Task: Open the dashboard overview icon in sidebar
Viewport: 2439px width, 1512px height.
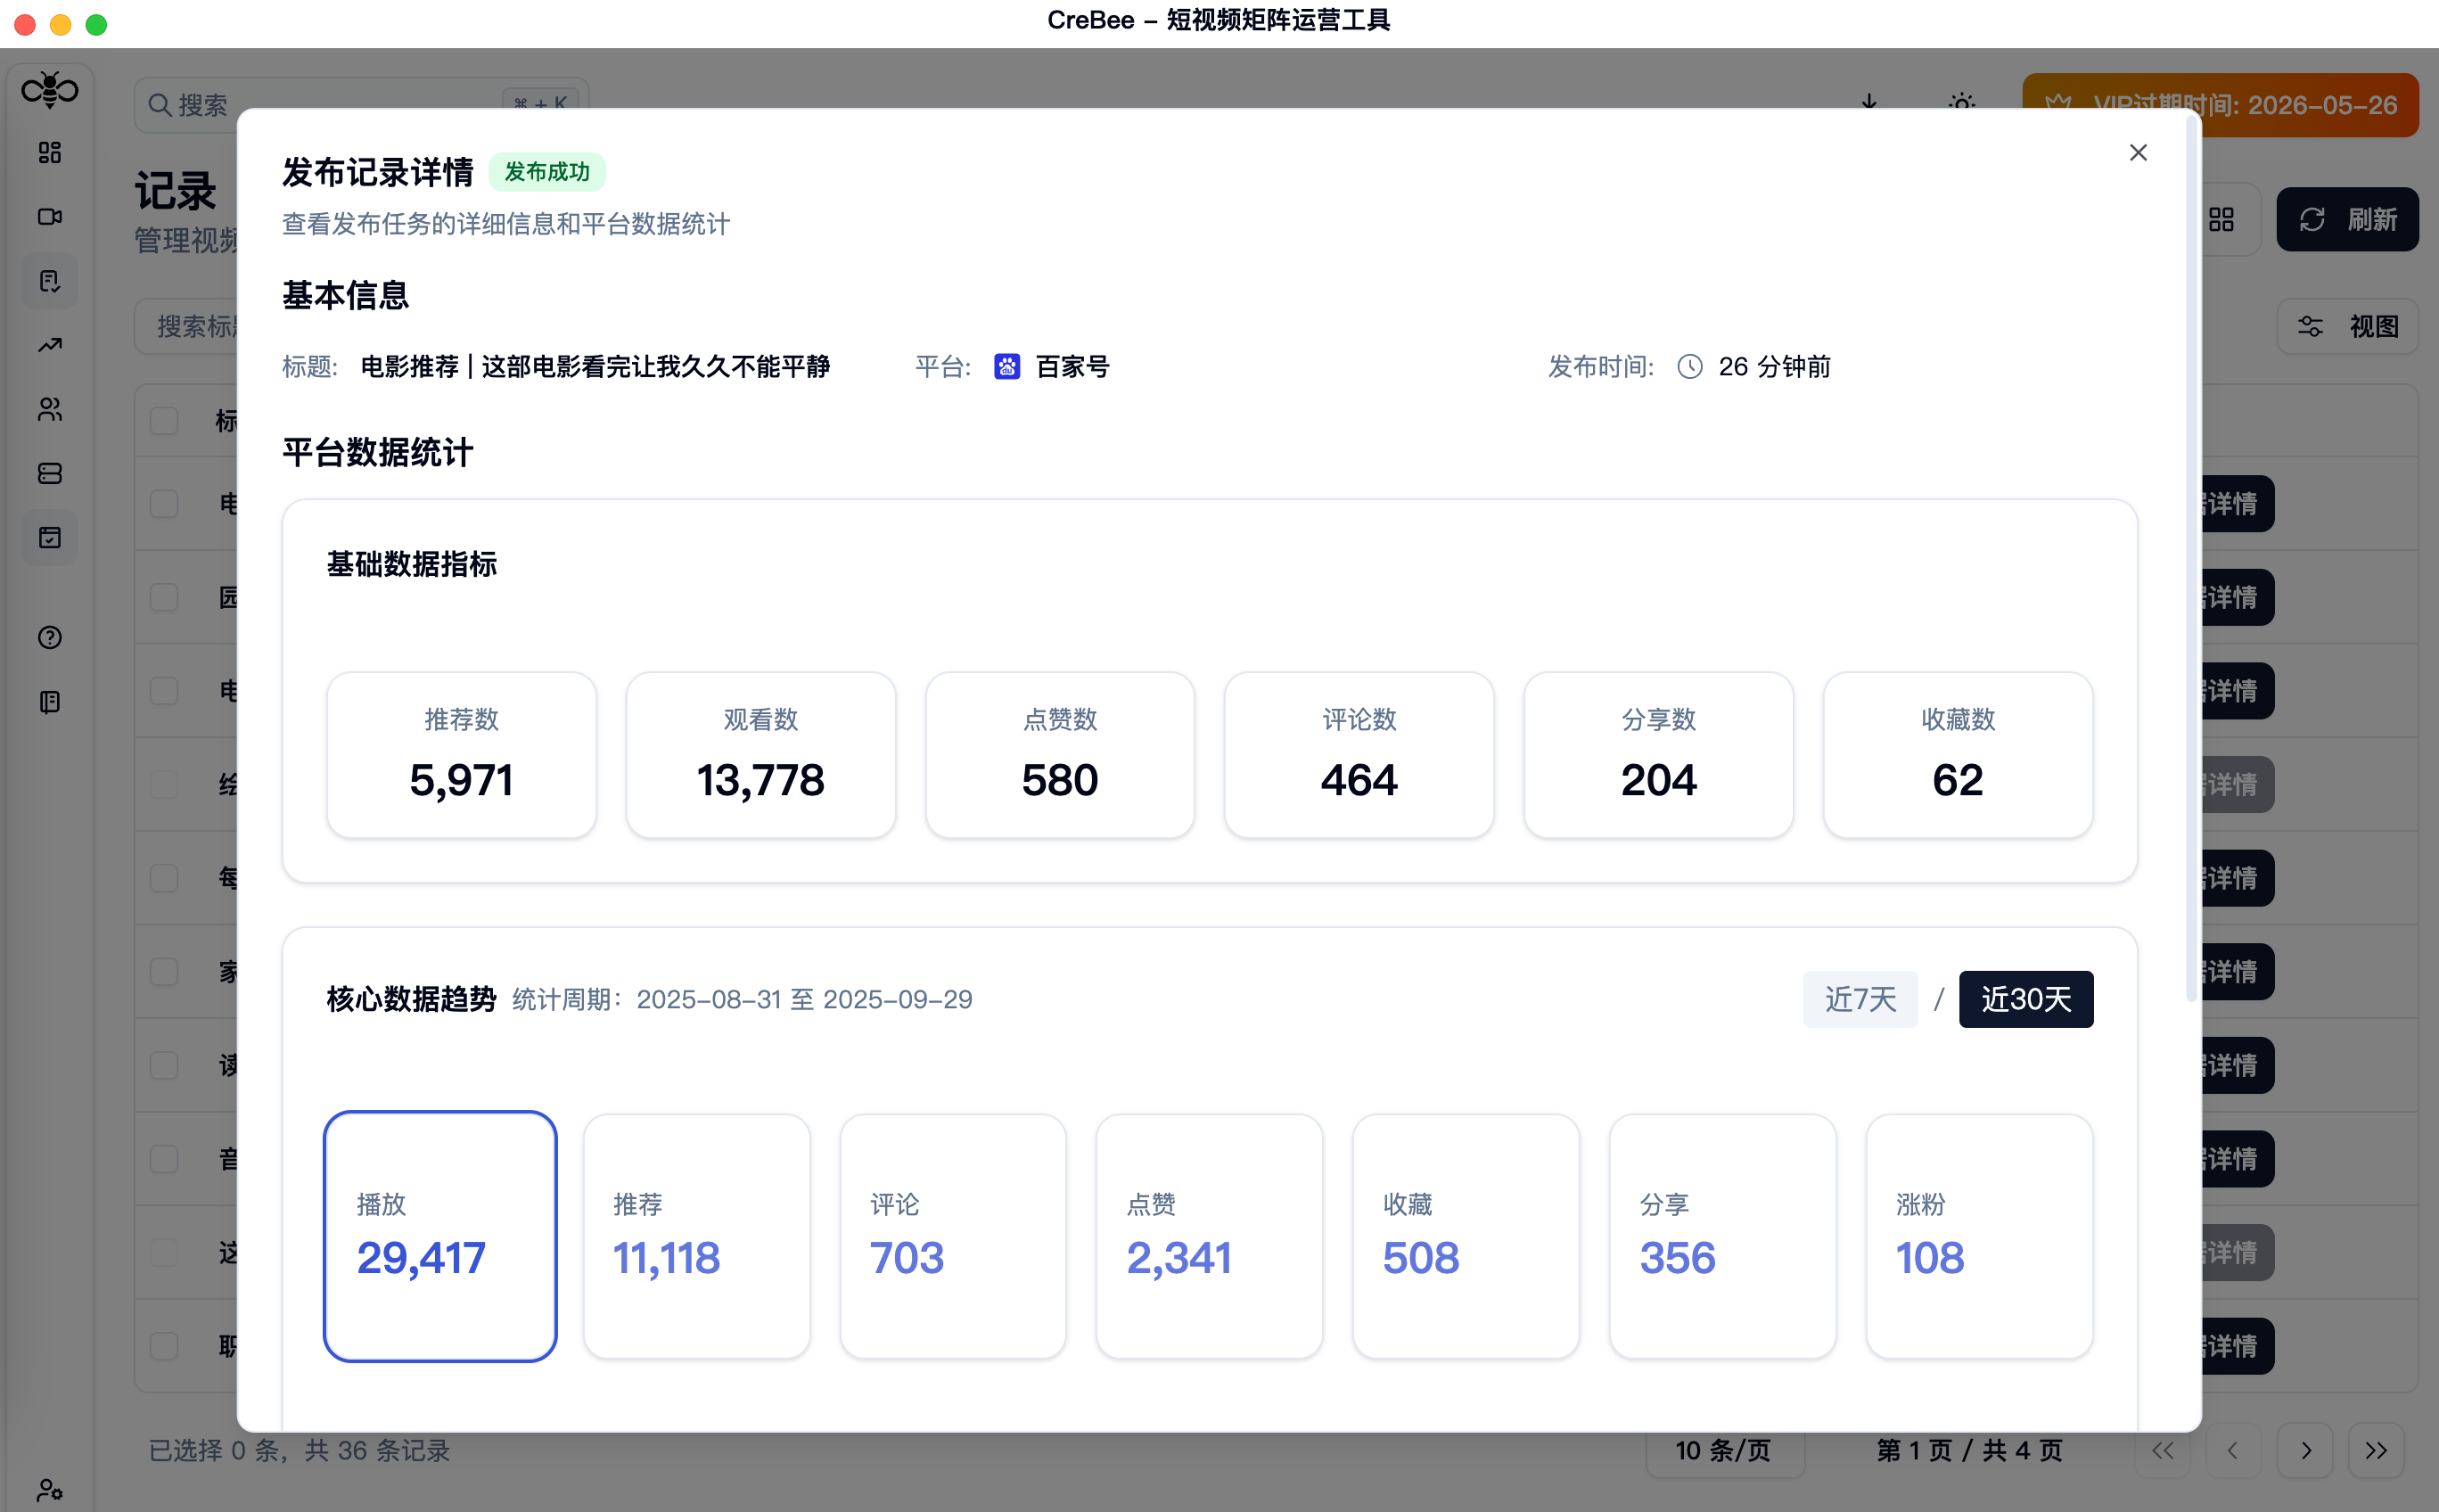Action: 49,153
